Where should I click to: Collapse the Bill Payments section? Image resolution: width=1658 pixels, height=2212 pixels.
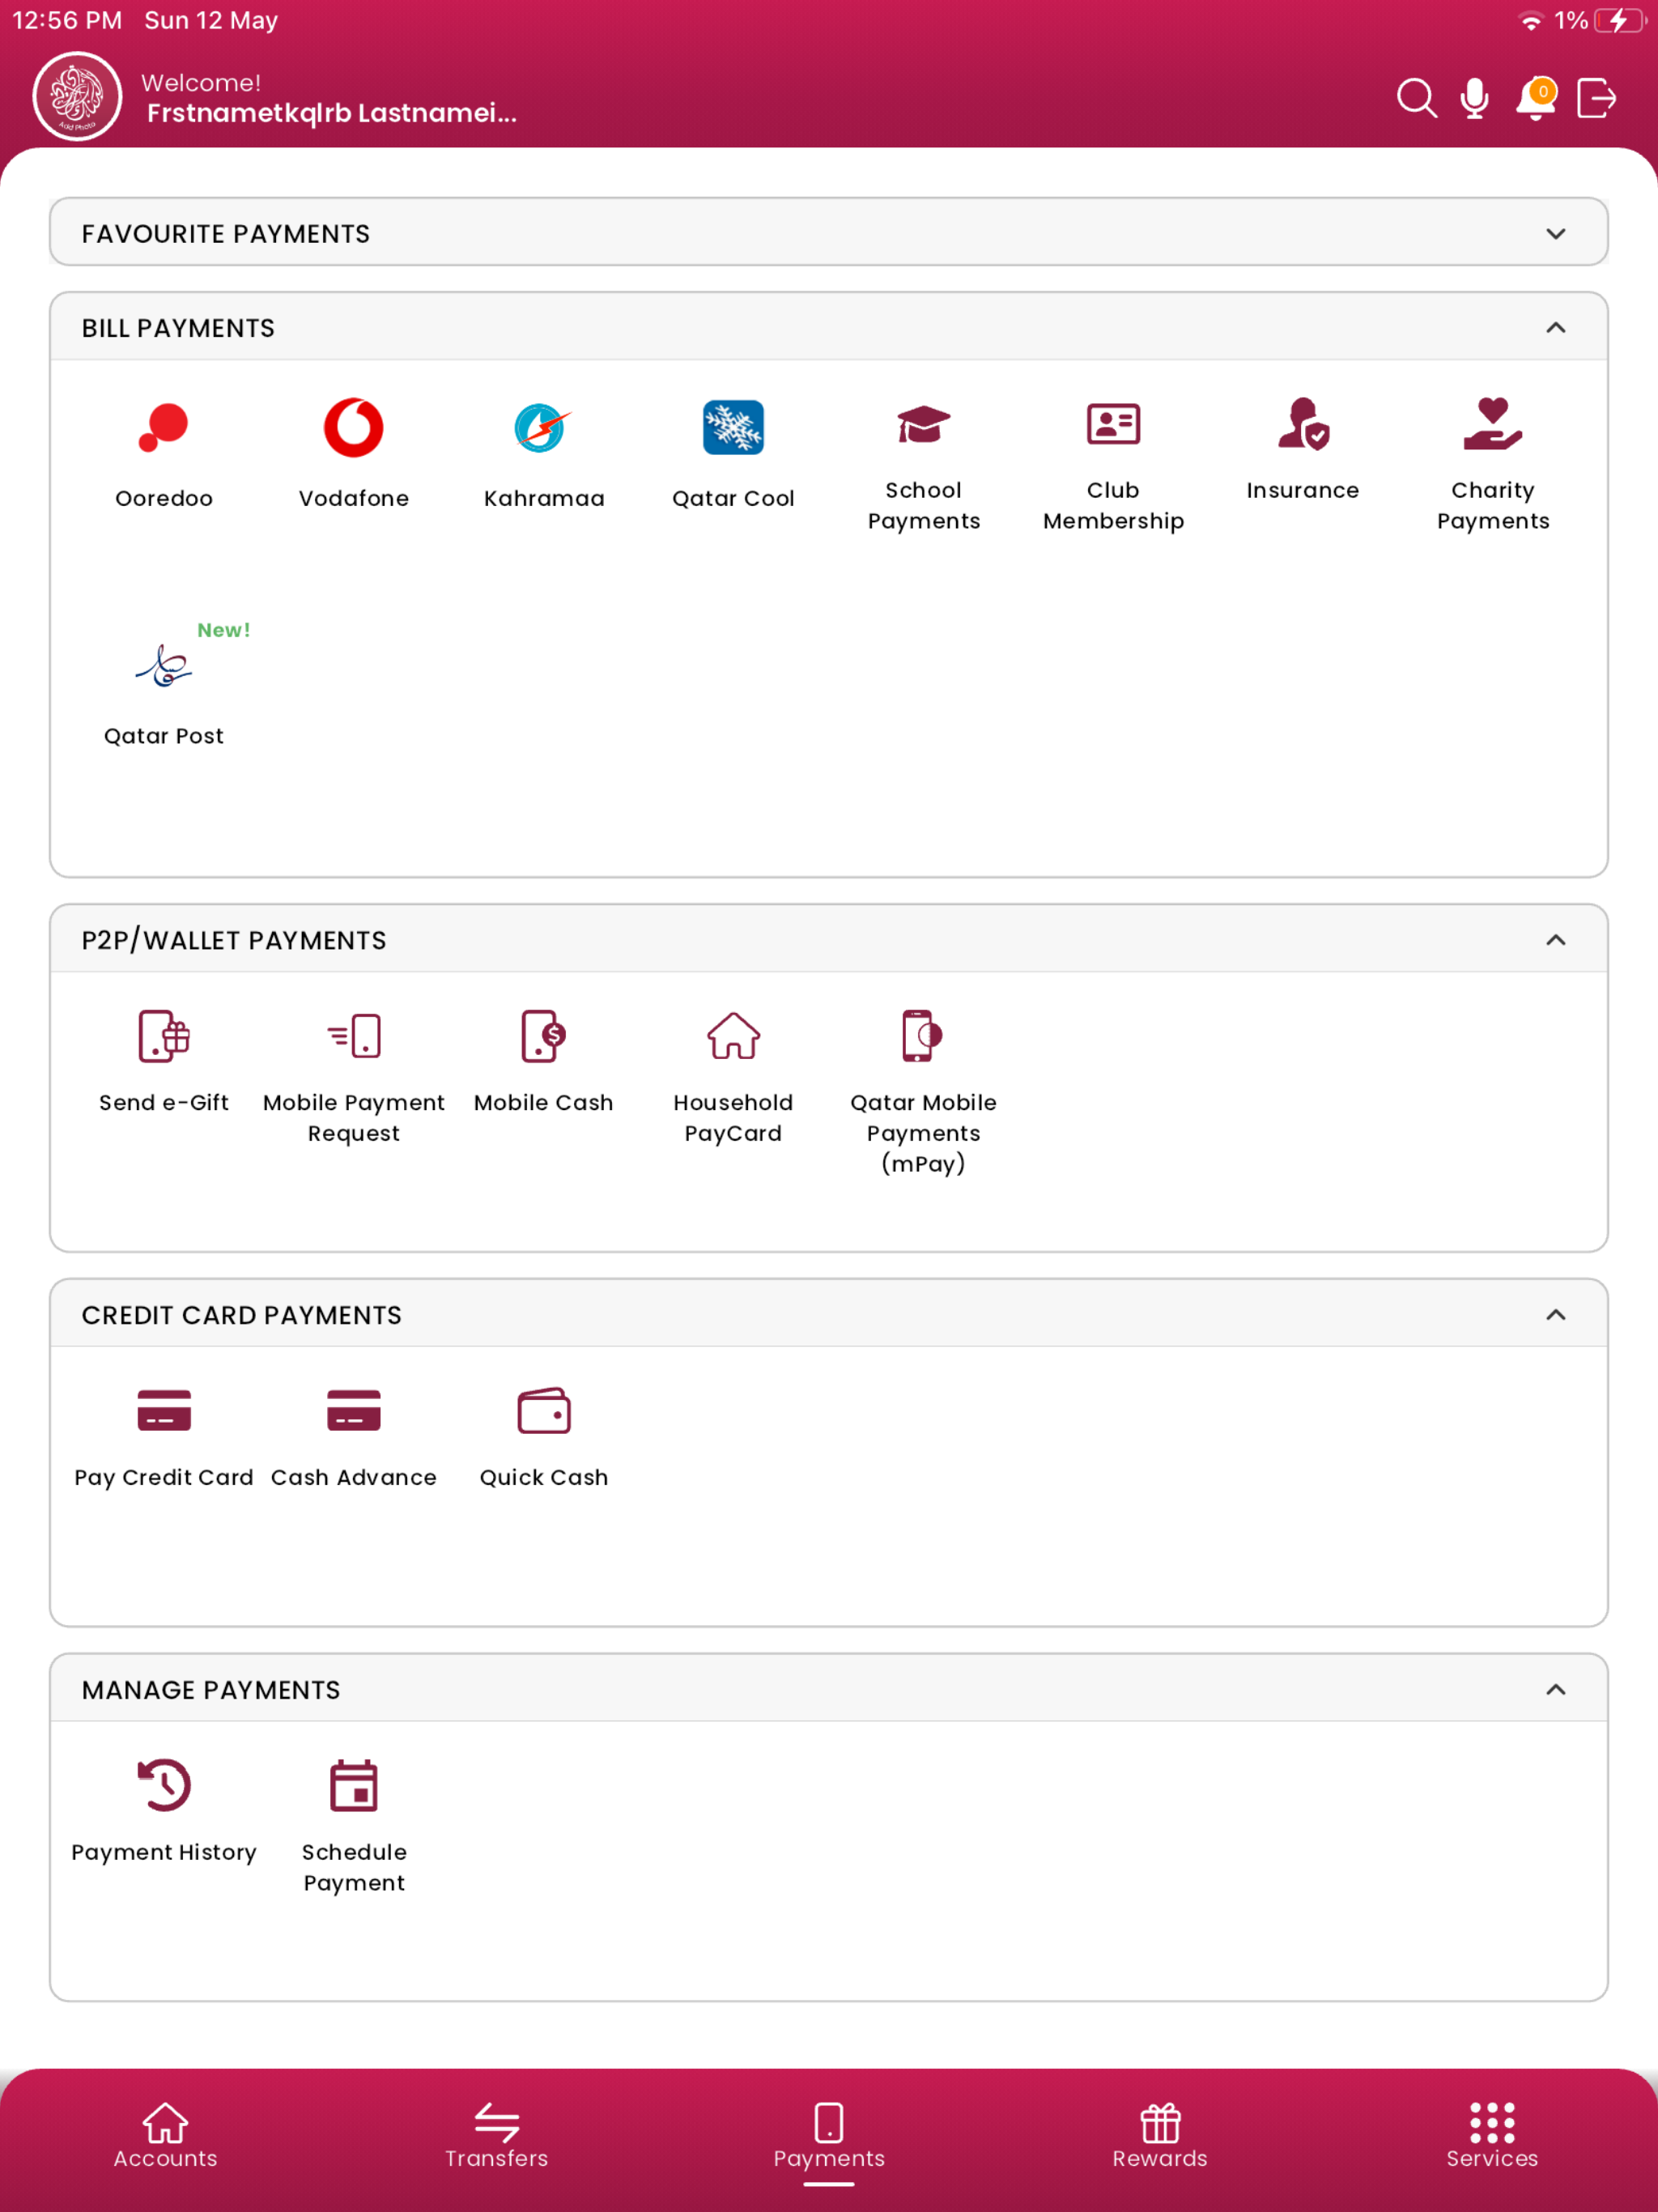coord(1556,327)
